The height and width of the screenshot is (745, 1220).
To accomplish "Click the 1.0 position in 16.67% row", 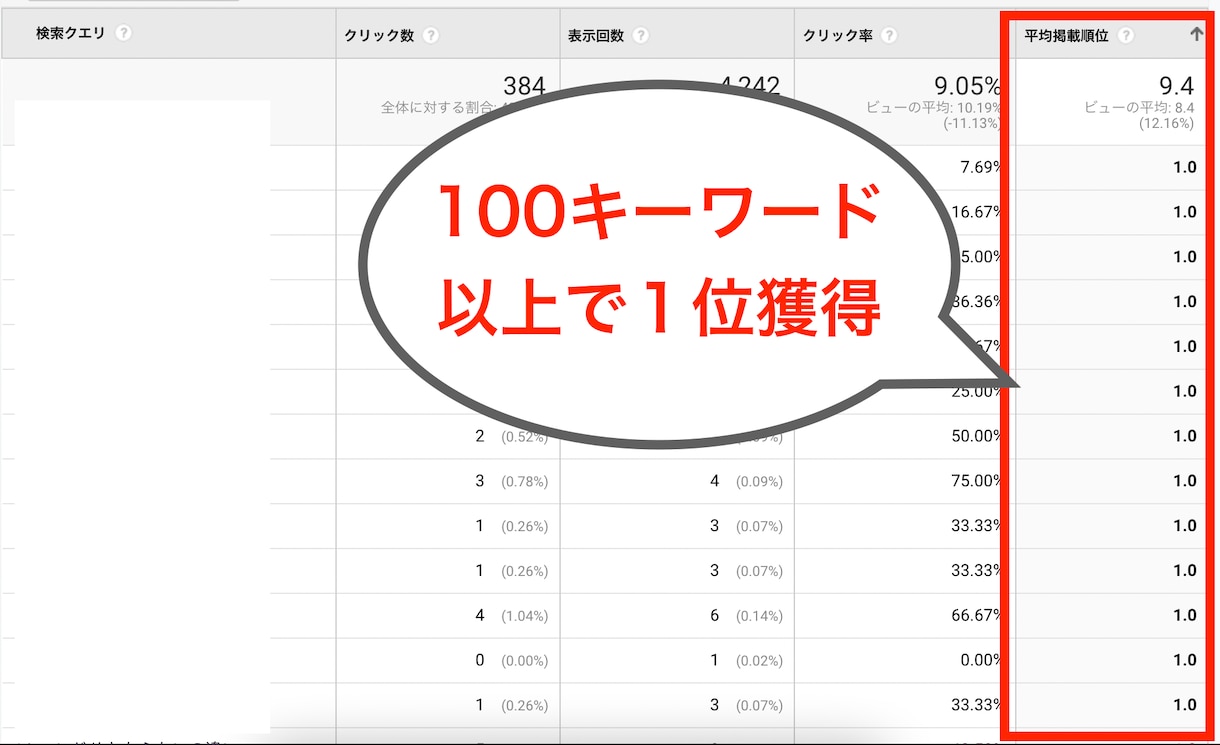I will [1185, 212].
